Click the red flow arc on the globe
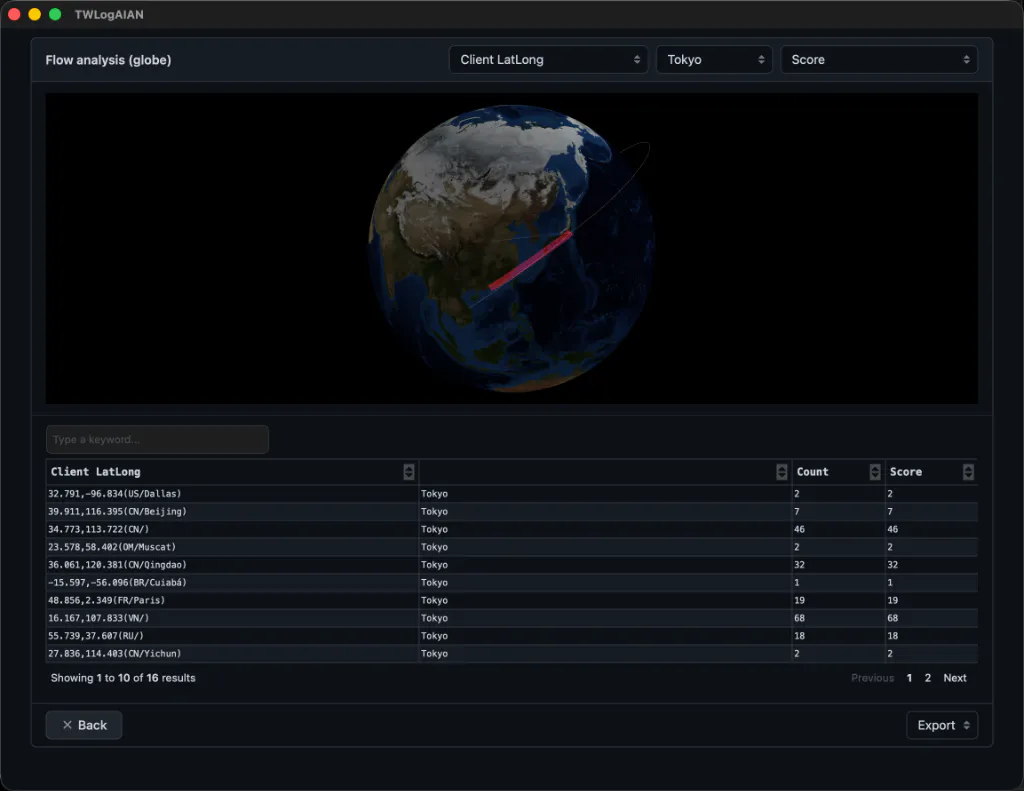The image size is (1024, 791). coord(530,260)
